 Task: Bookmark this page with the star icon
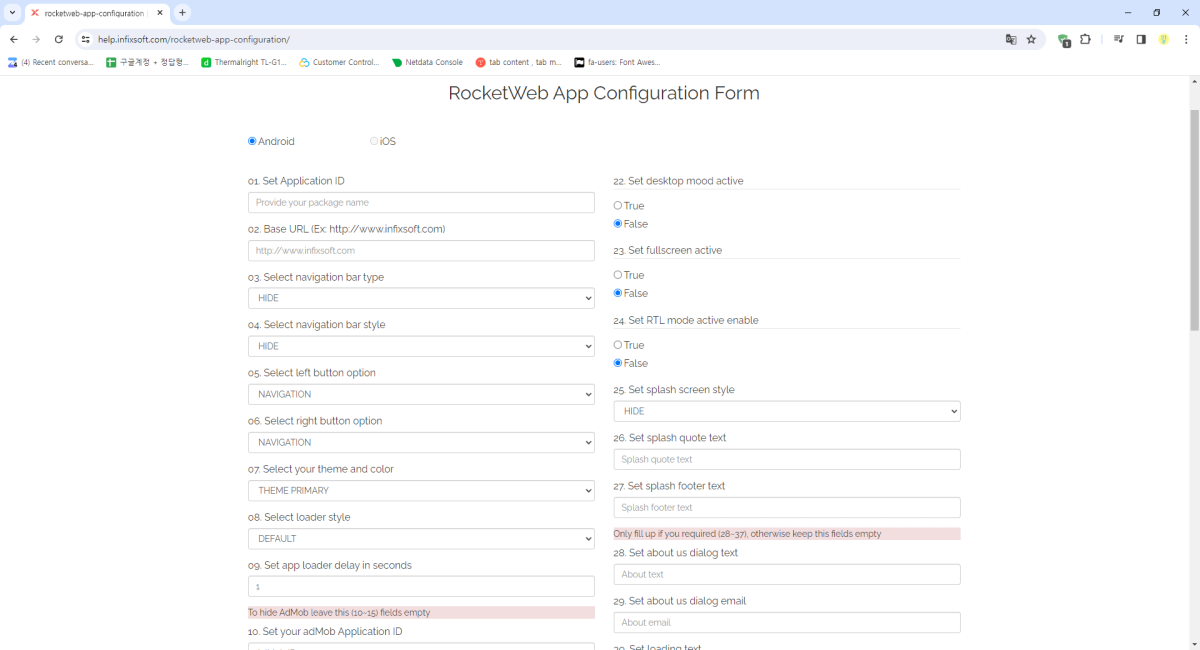[1031, 39]
